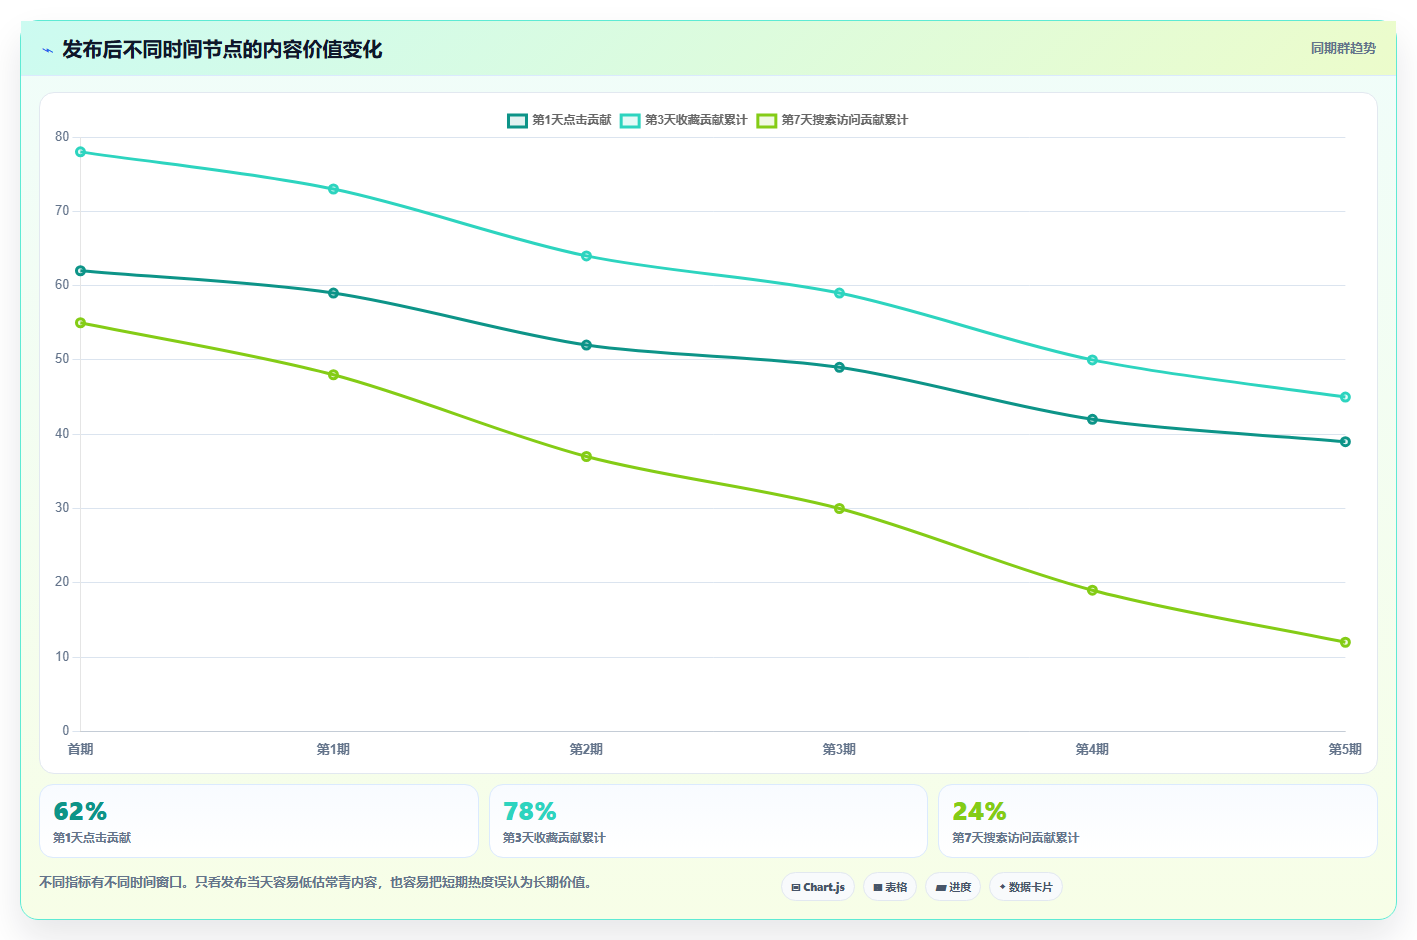Open the 78% 第3天收藏贡献累计 stat card

click(x=708, y=821)
